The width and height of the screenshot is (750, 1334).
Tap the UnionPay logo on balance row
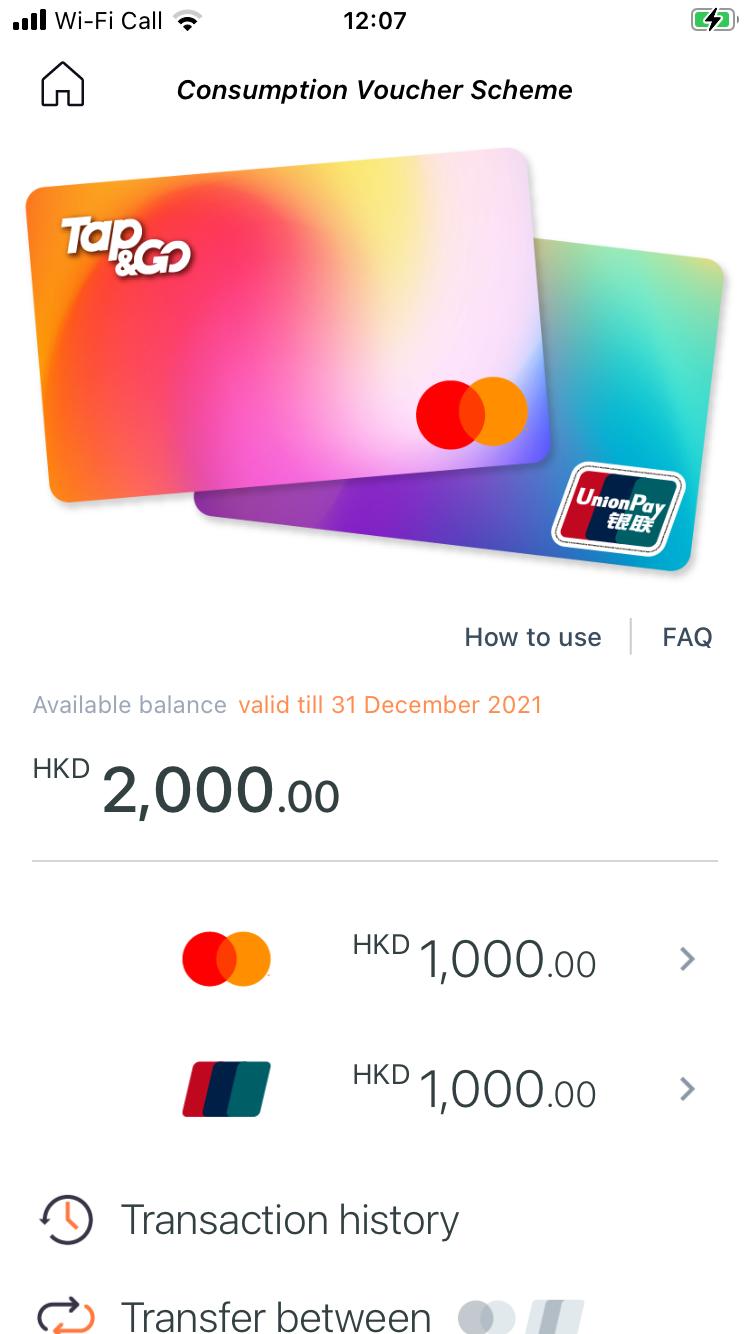tap(227, 1088)
